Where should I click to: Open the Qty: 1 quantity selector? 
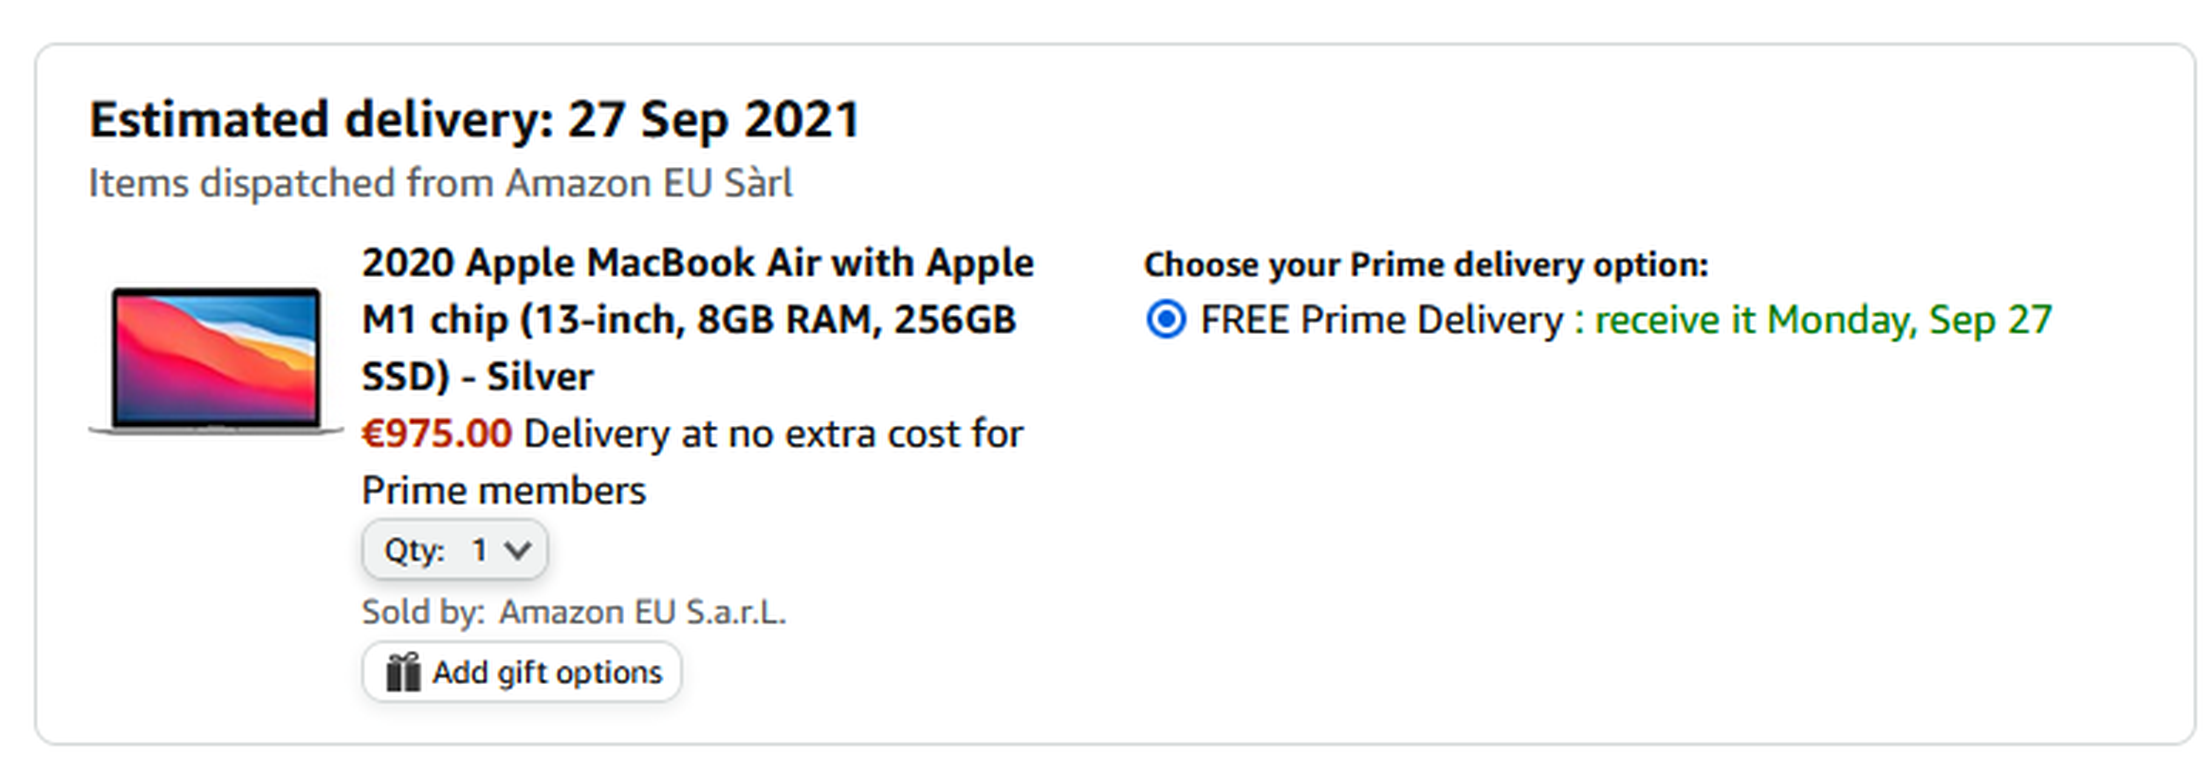[455, 550]
